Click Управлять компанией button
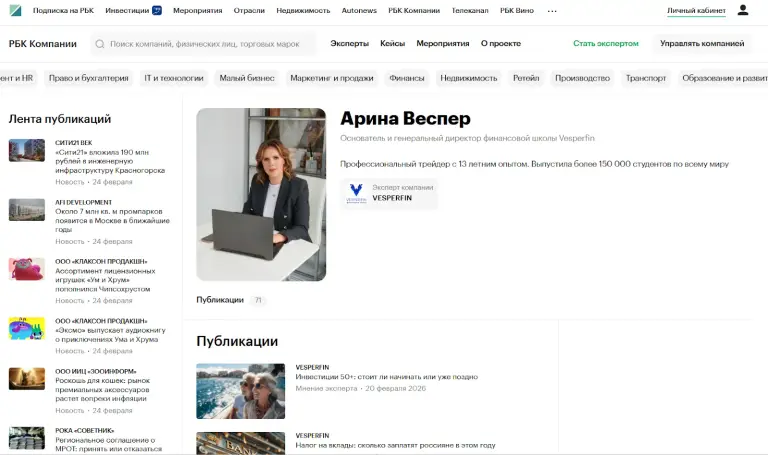Viewport: 768px width, 455px height. point(702,44)
